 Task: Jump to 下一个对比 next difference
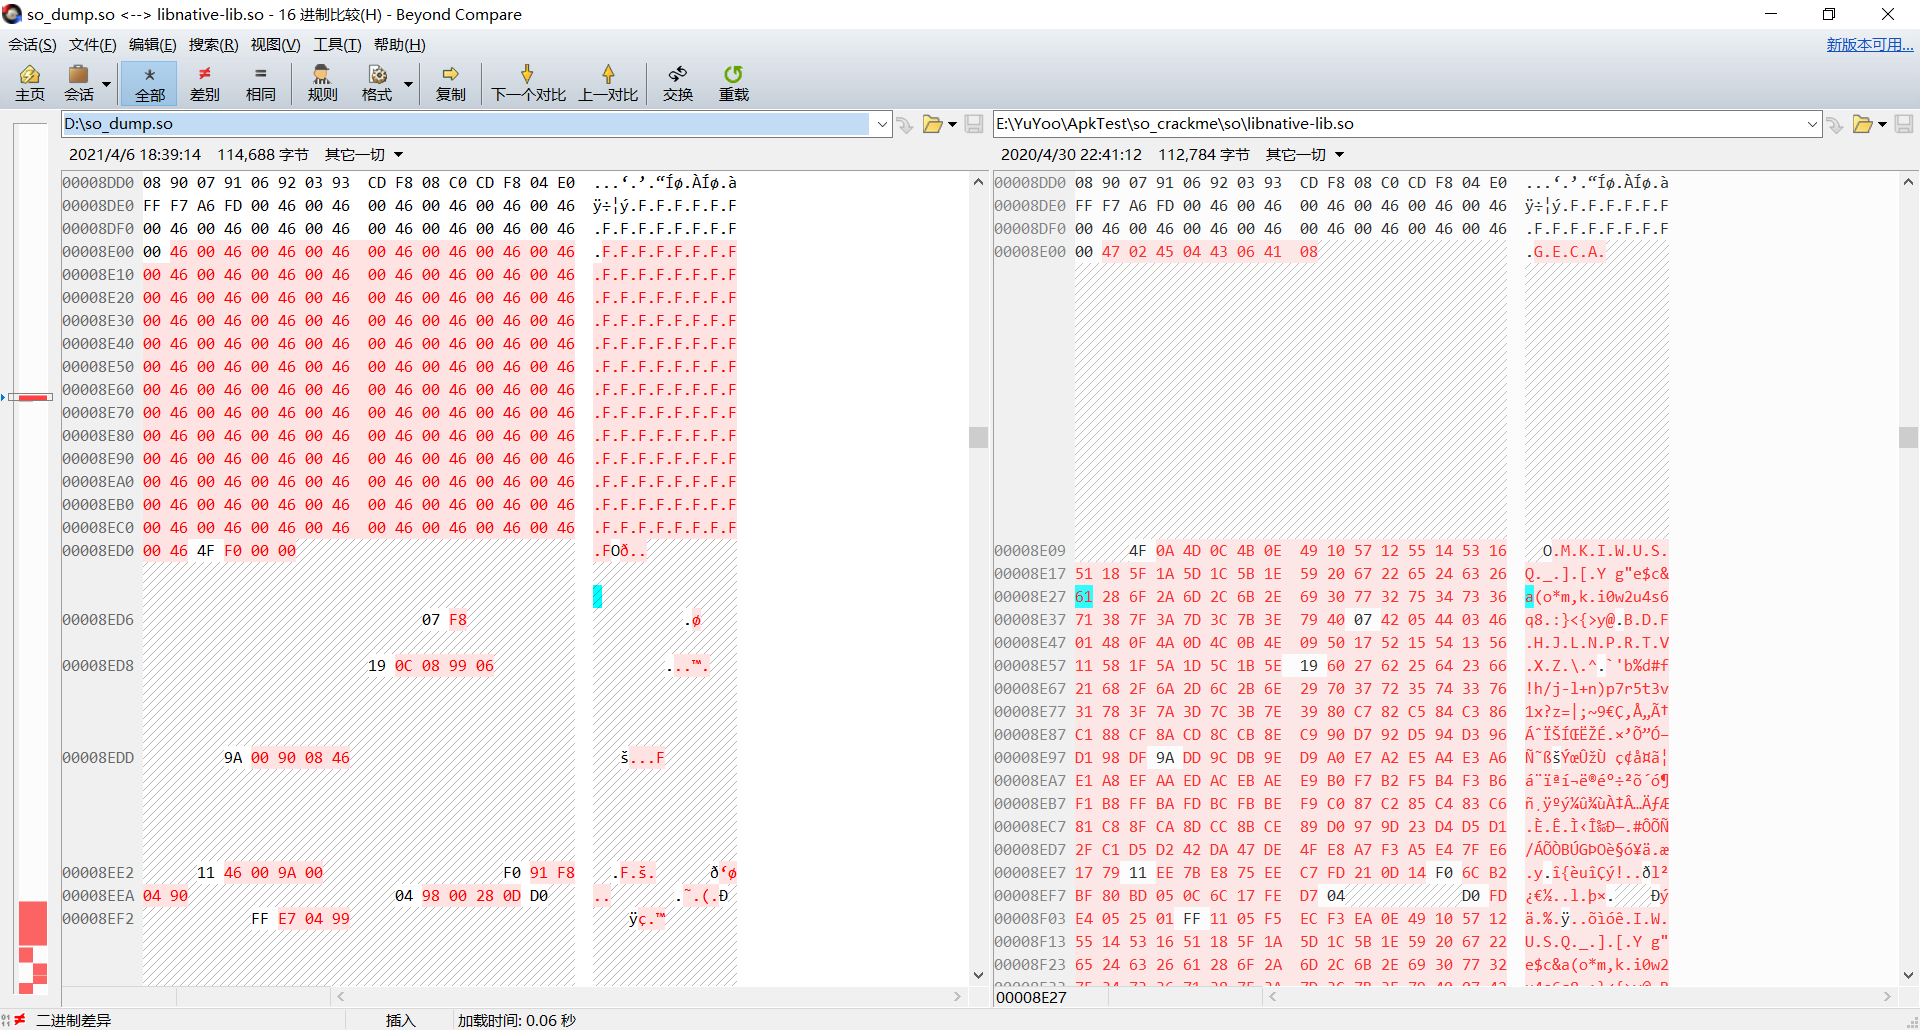[x=528, y=83]
